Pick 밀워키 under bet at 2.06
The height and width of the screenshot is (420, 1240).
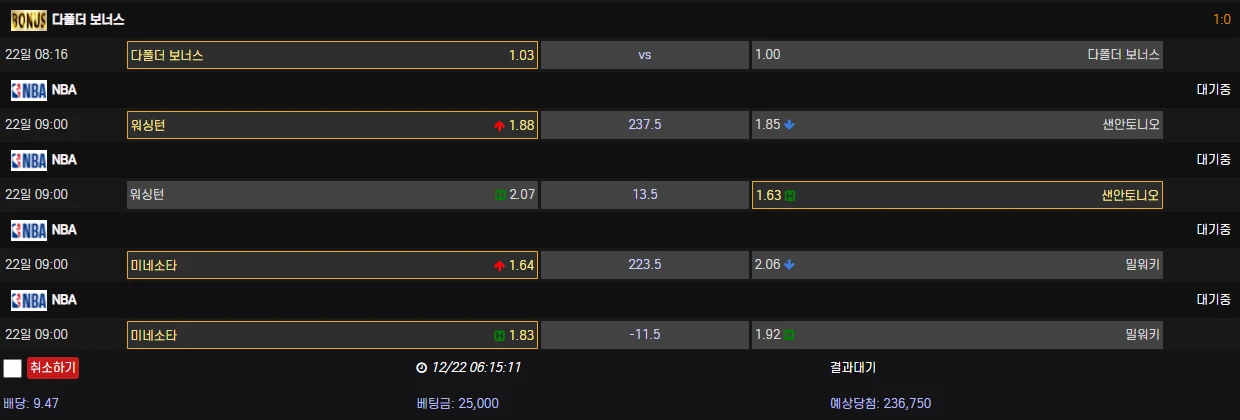pos(957,265)
